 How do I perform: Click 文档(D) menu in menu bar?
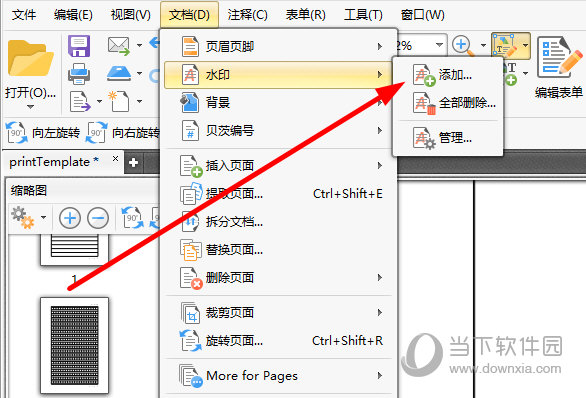189,15
